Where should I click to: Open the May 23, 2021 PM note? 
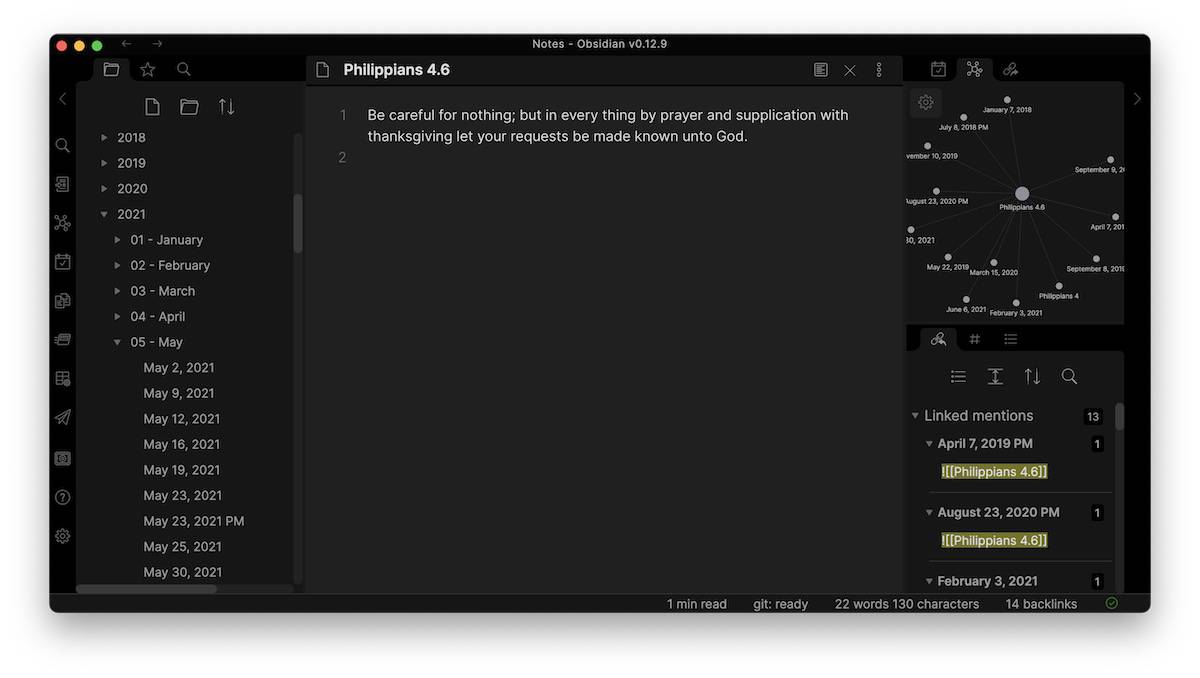click(194, 521)
